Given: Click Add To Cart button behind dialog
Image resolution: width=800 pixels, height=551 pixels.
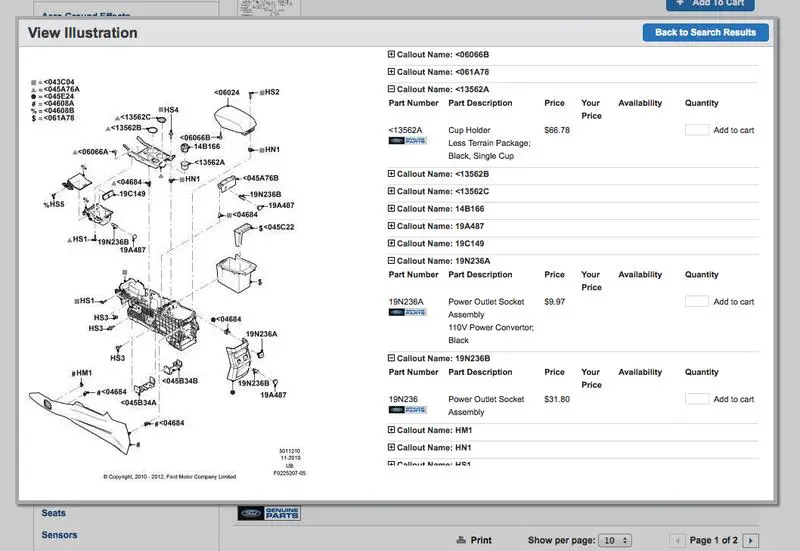Looking at the screenshot, I should click(x=710, y=4).
